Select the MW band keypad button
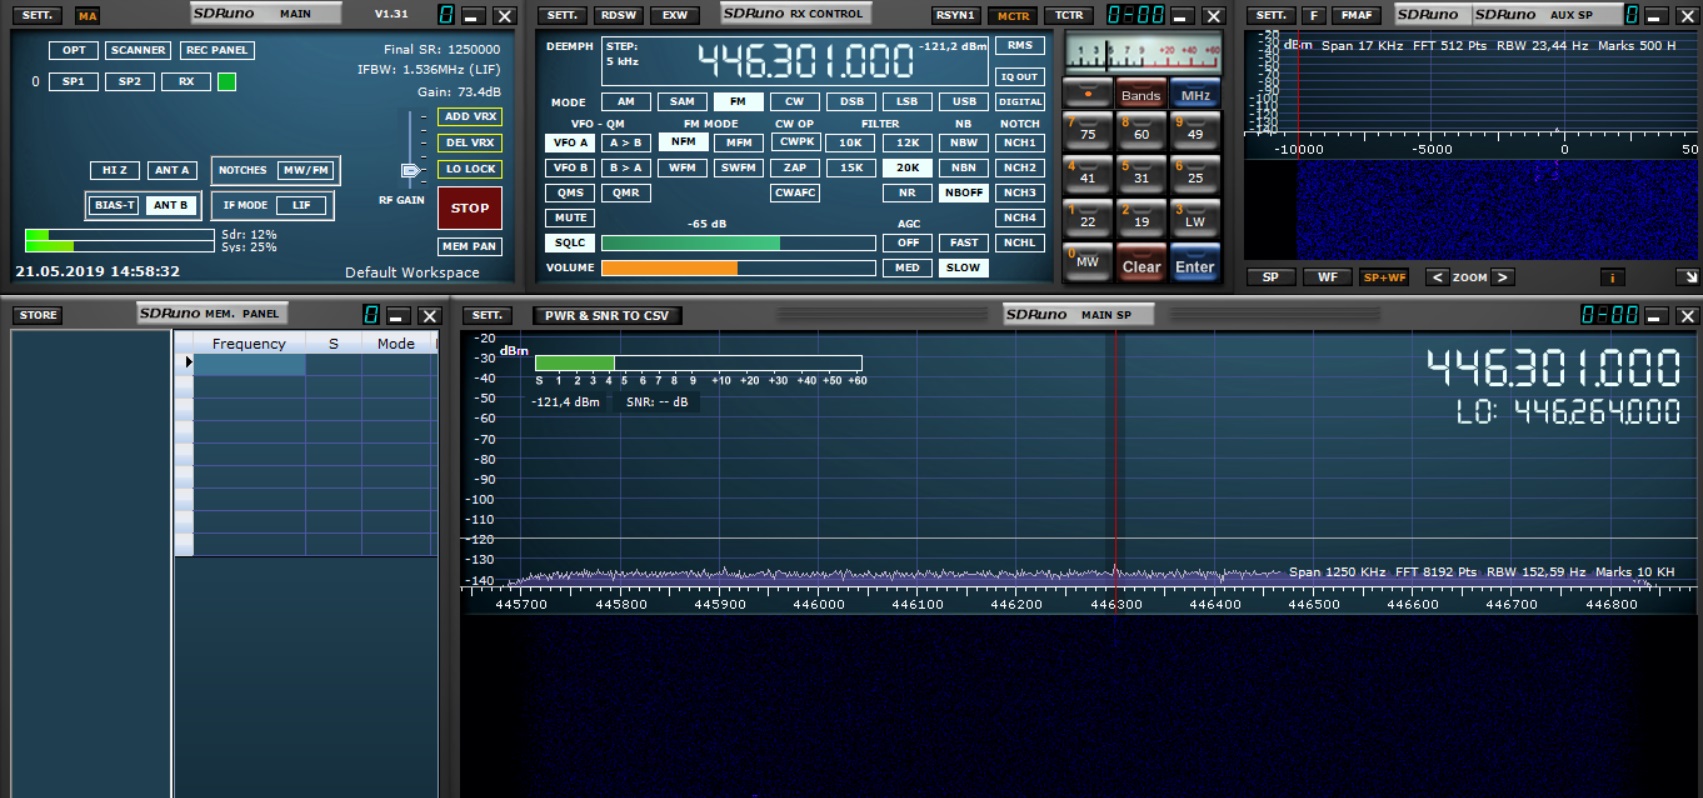Viewport: 1703px width, 798px height. [1087, 262]
